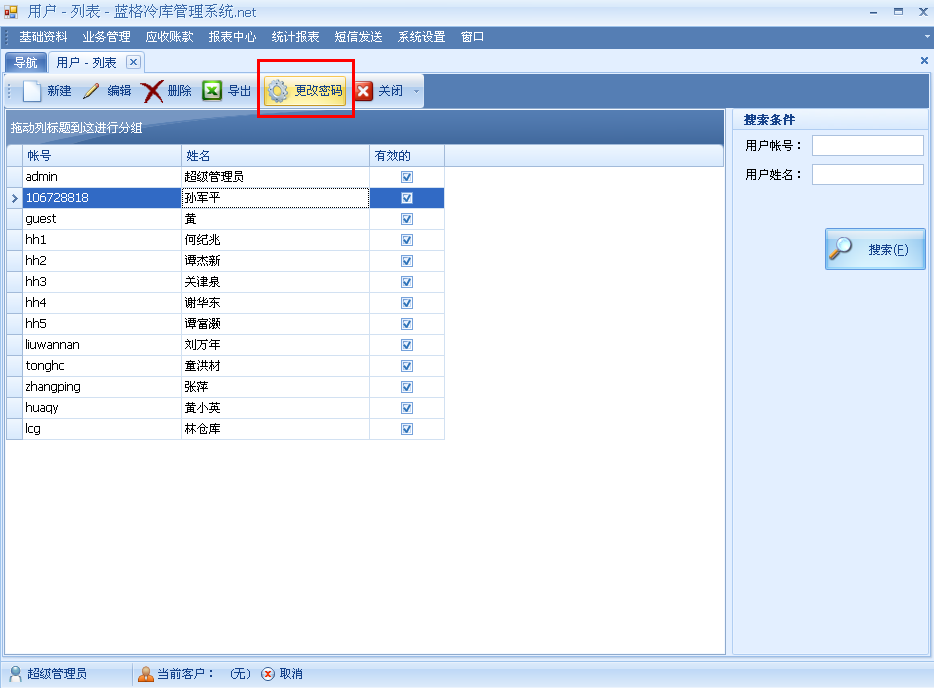This screenshot has height=688, width=934.
Task: Select the 用户 - 列表 tab
Action: coord(86,62)
